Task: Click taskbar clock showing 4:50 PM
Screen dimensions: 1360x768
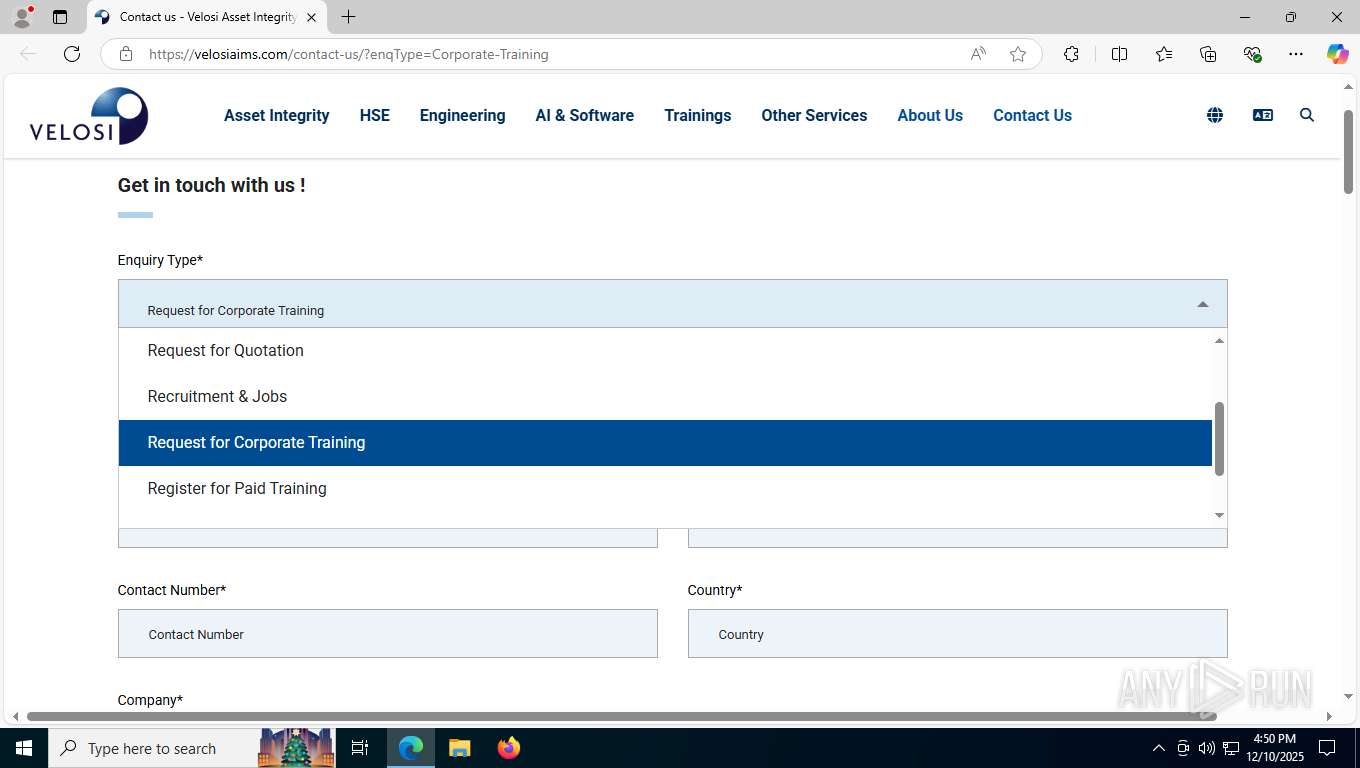Action: click(1274, 748)
